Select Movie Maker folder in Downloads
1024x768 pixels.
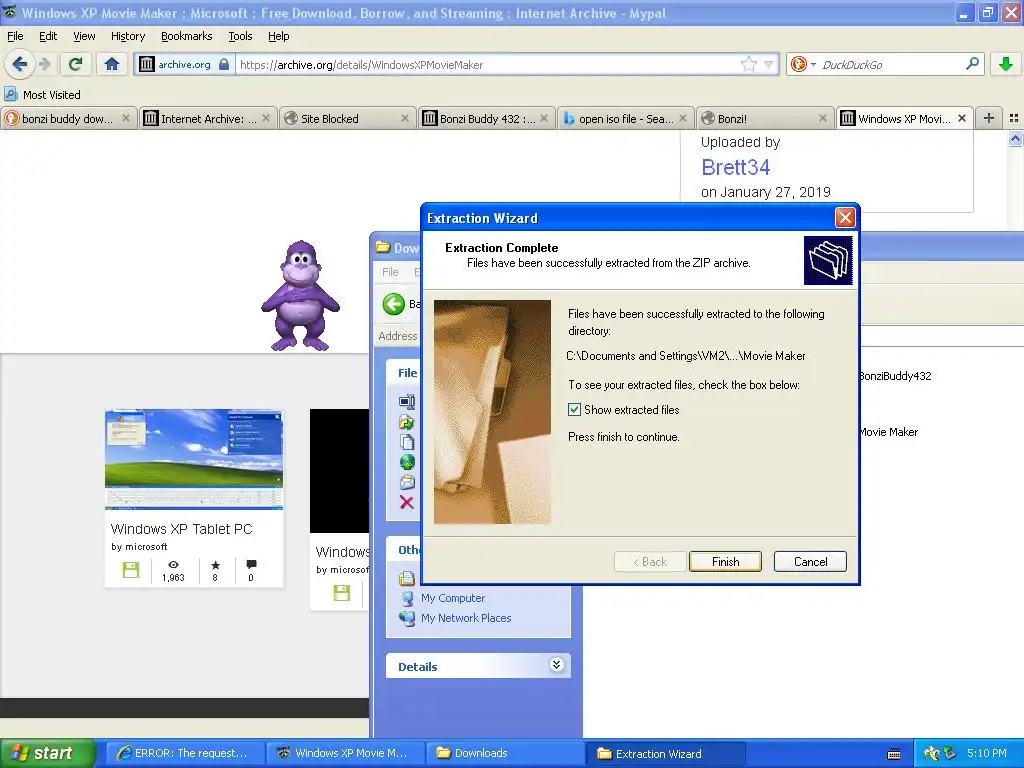tap(889, 432)
